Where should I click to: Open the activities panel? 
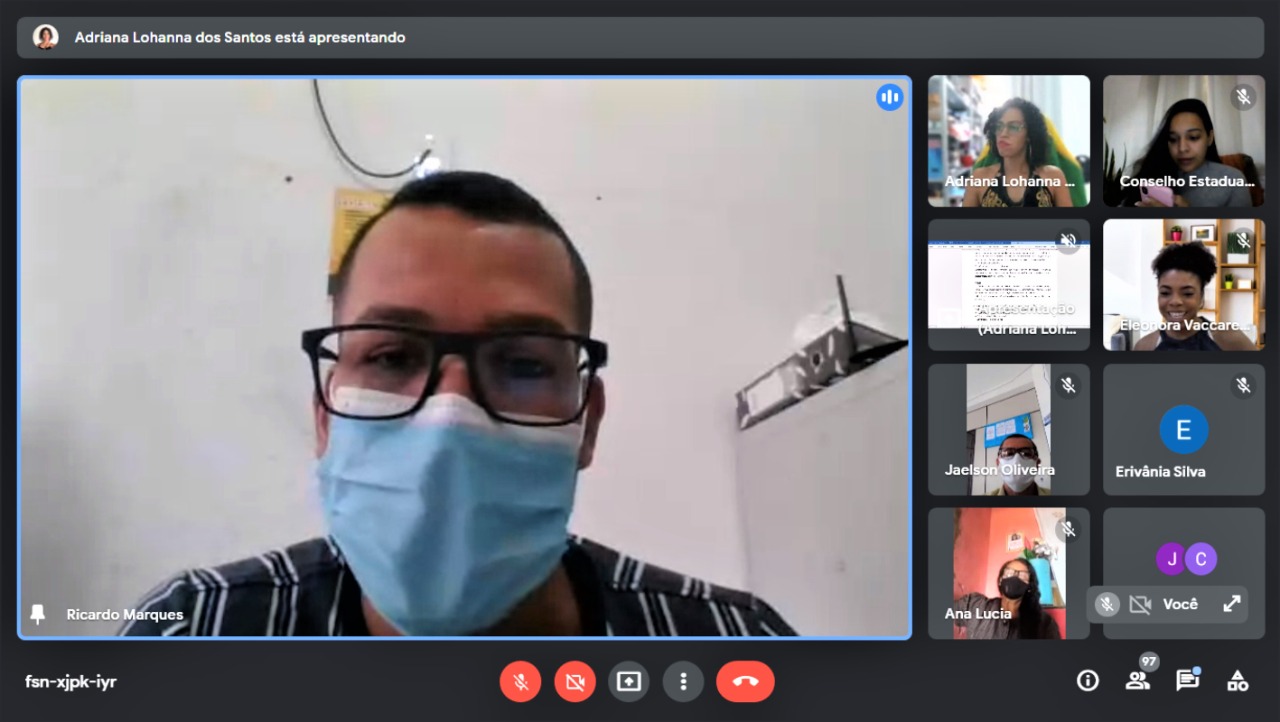coord(1237,681)
